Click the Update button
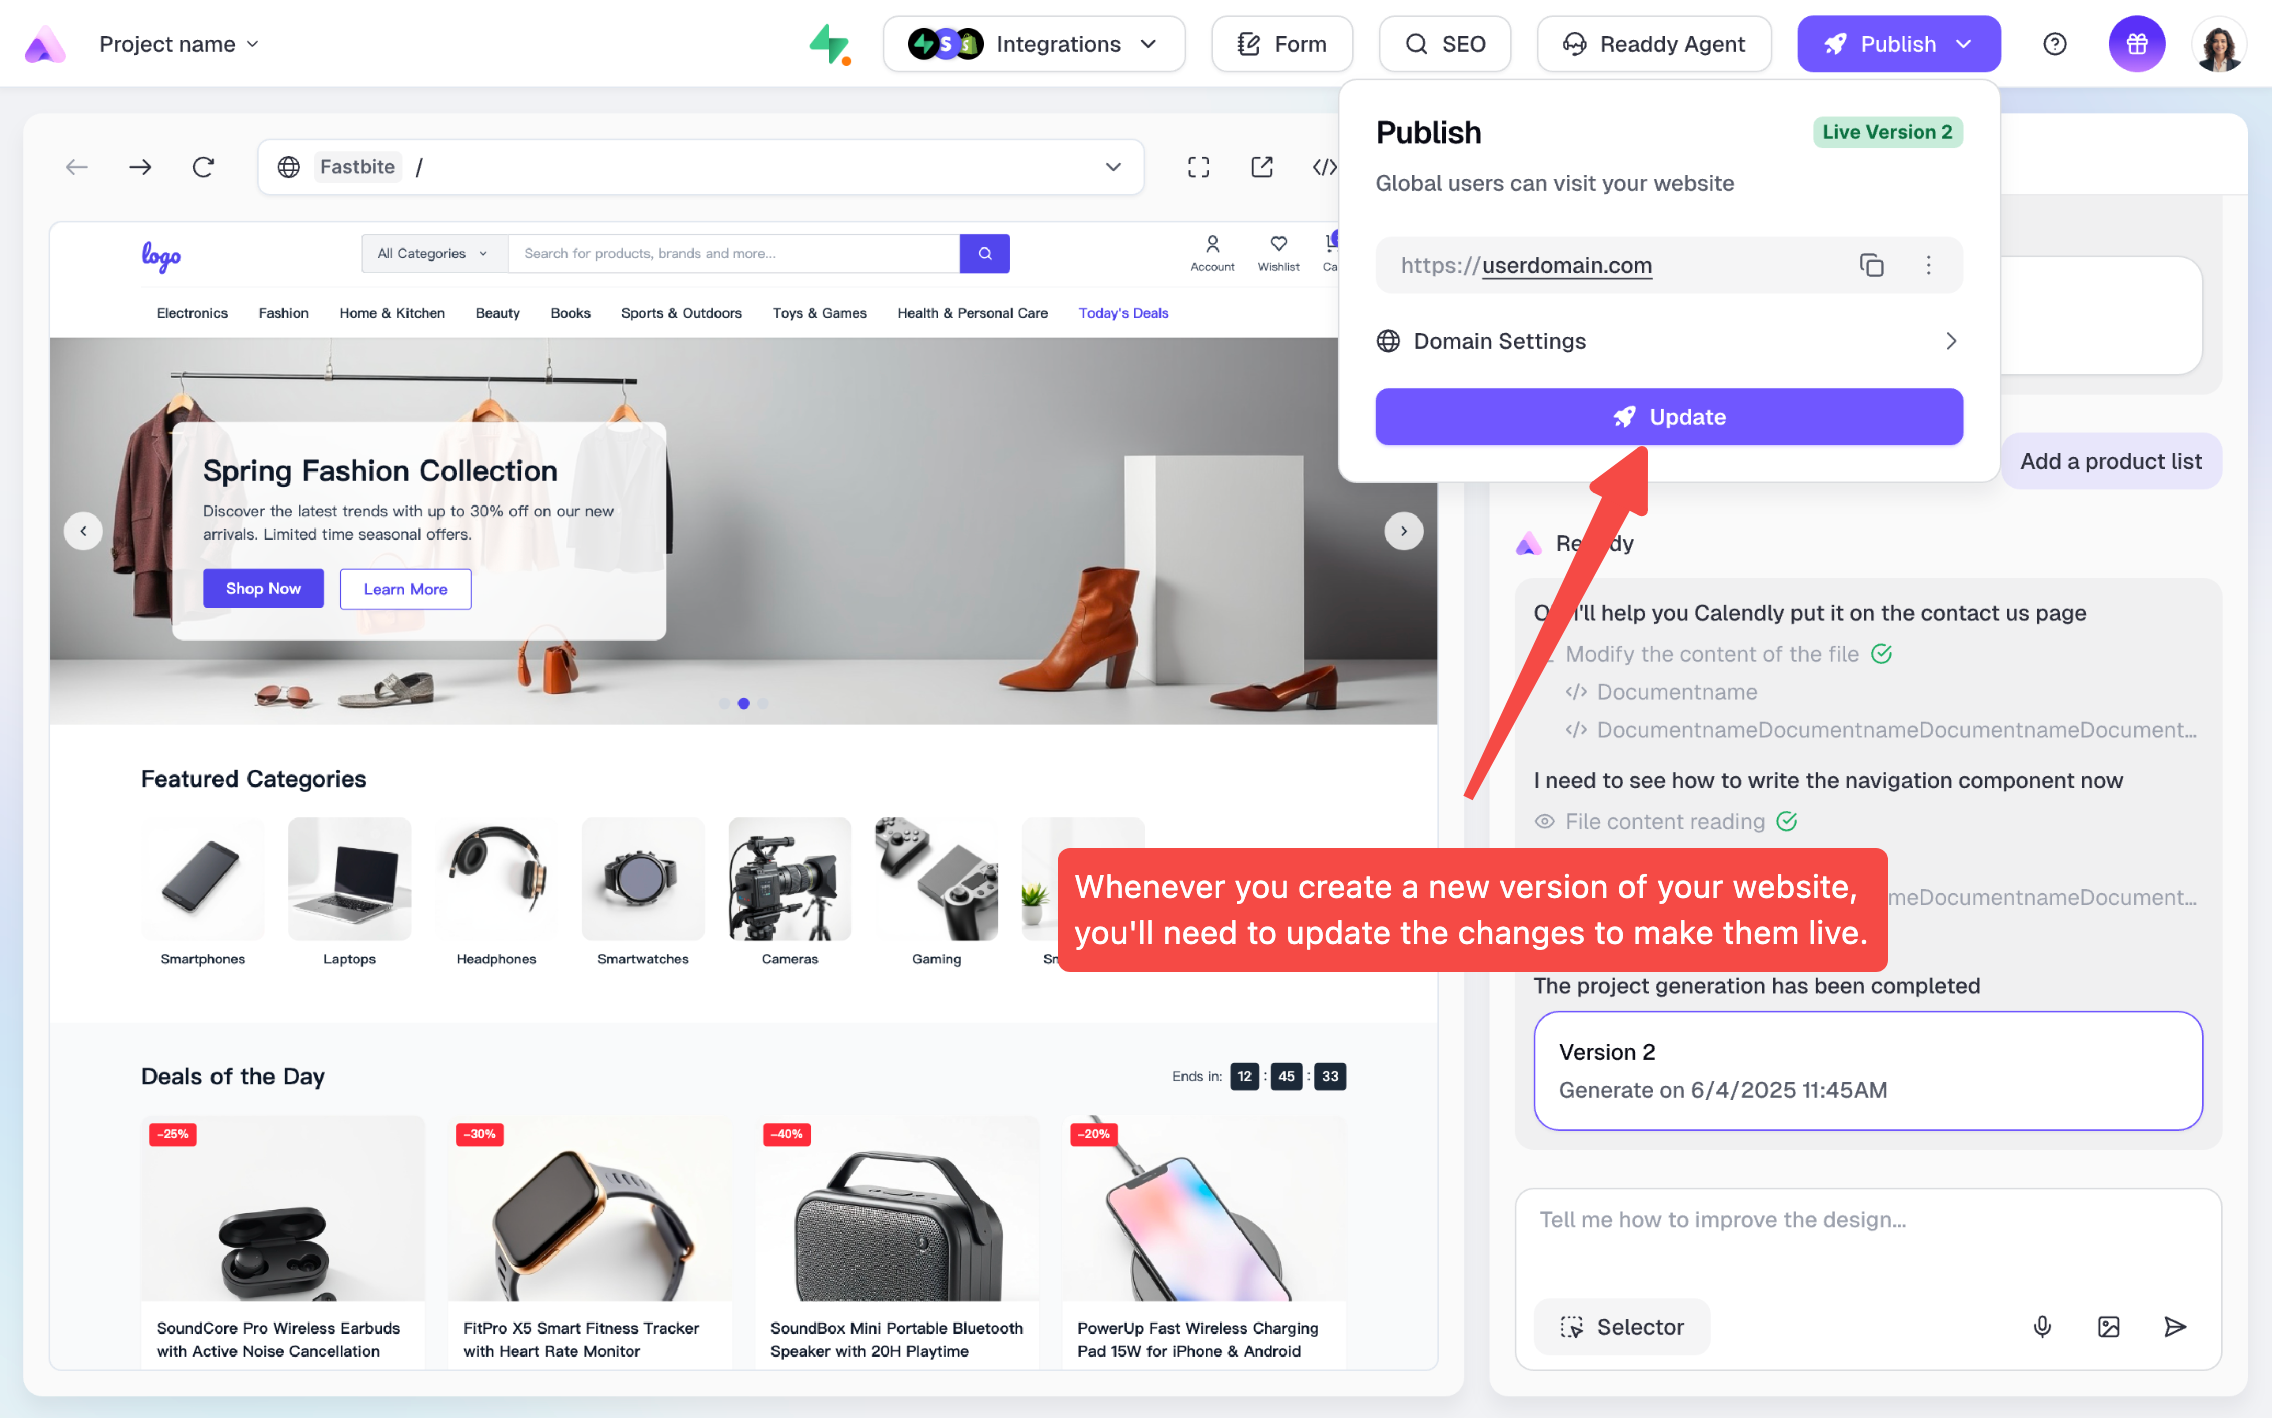Screen dimensions: 2272x1418 (x=1668, y=417)
